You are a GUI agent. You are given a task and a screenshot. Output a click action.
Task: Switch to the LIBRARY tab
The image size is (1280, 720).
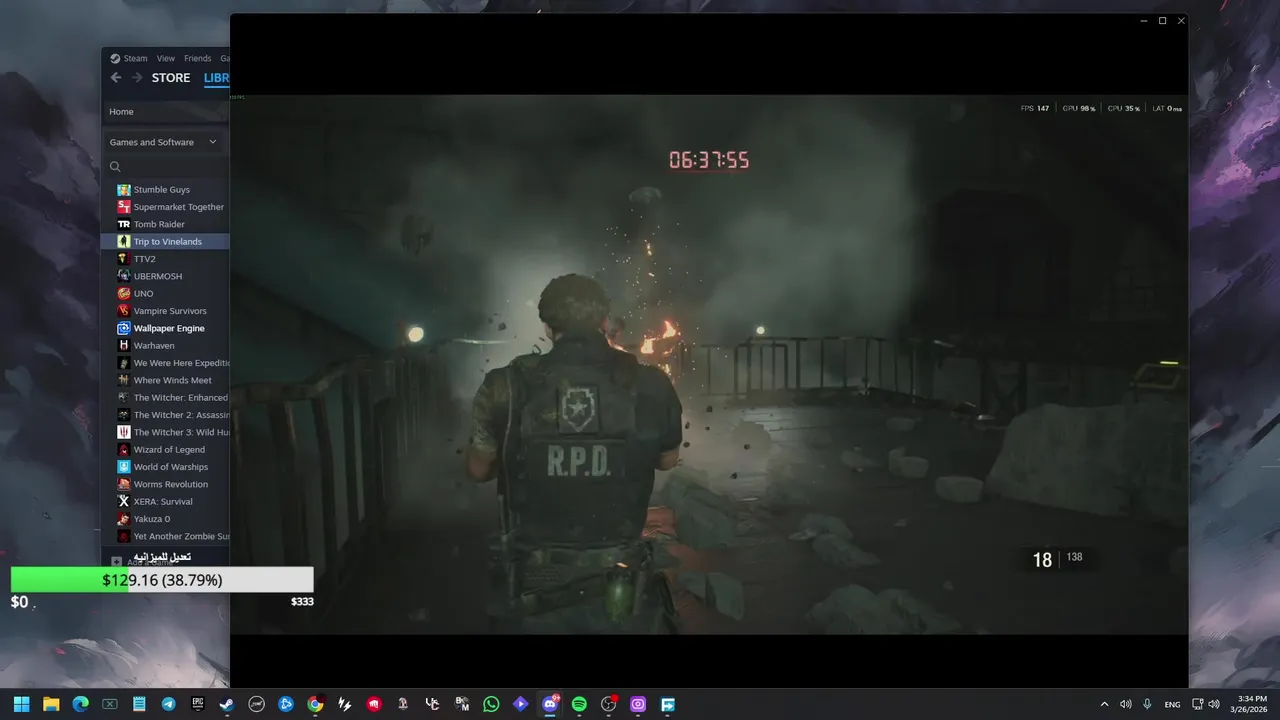[216, 78]
